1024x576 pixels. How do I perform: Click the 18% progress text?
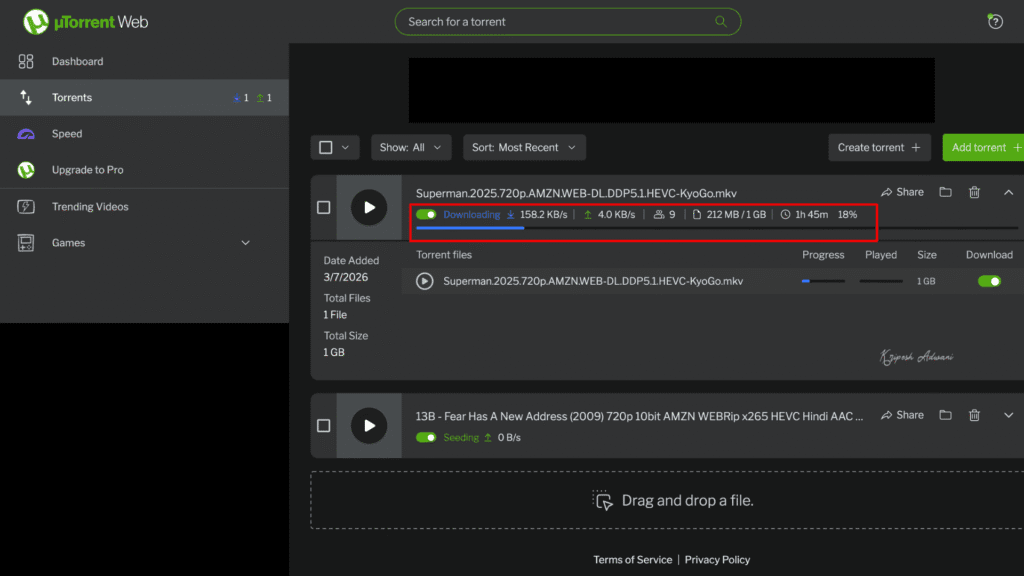pyautogui.click(x=847, y=214)
